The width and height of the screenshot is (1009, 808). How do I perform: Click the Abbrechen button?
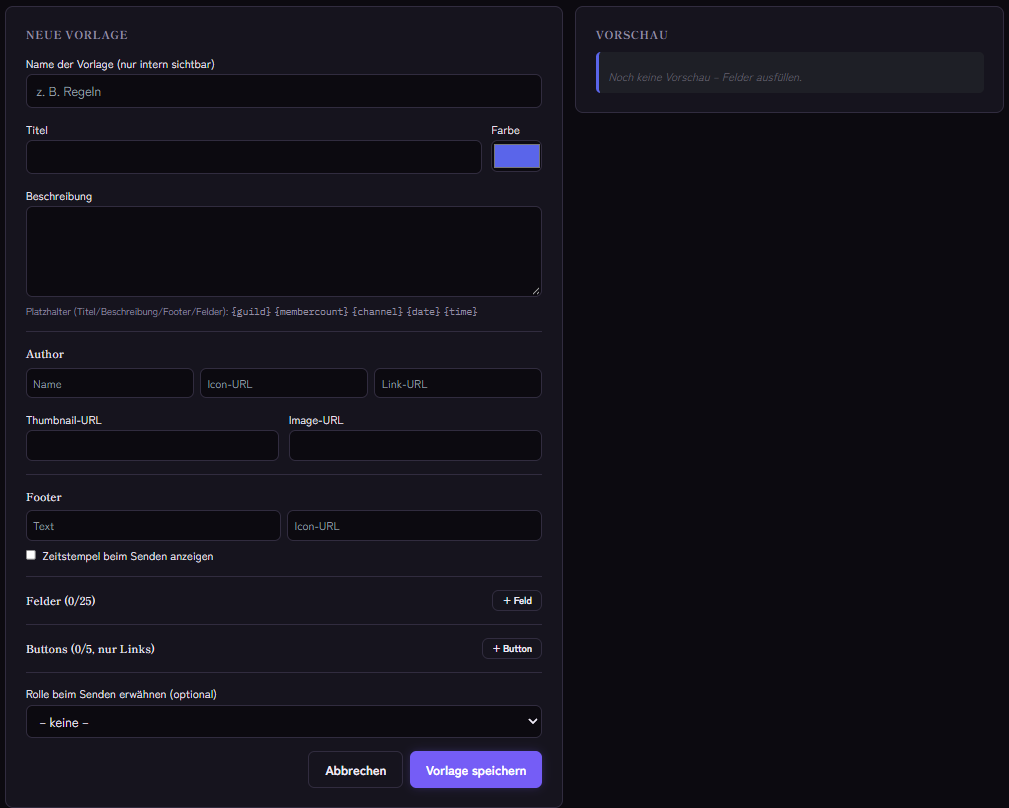coord(355,770)
